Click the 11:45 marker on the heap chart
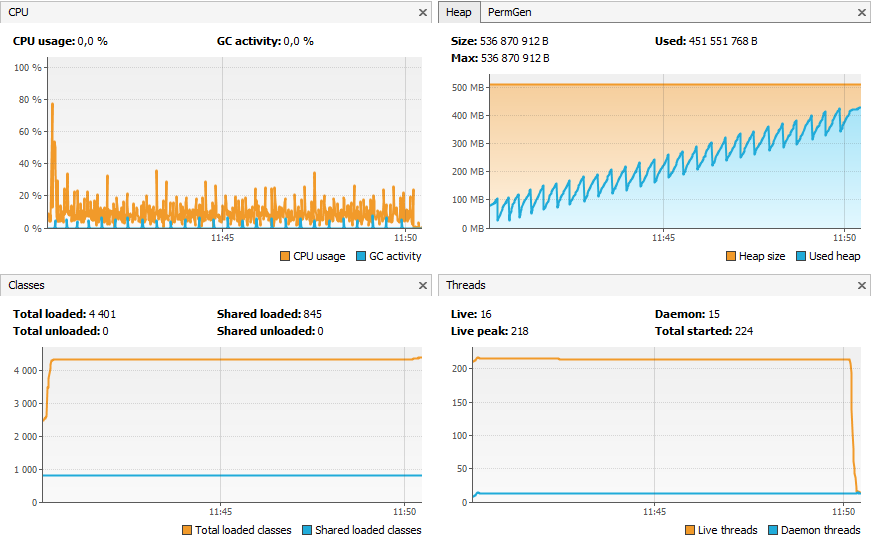 (x=664, y=238)
